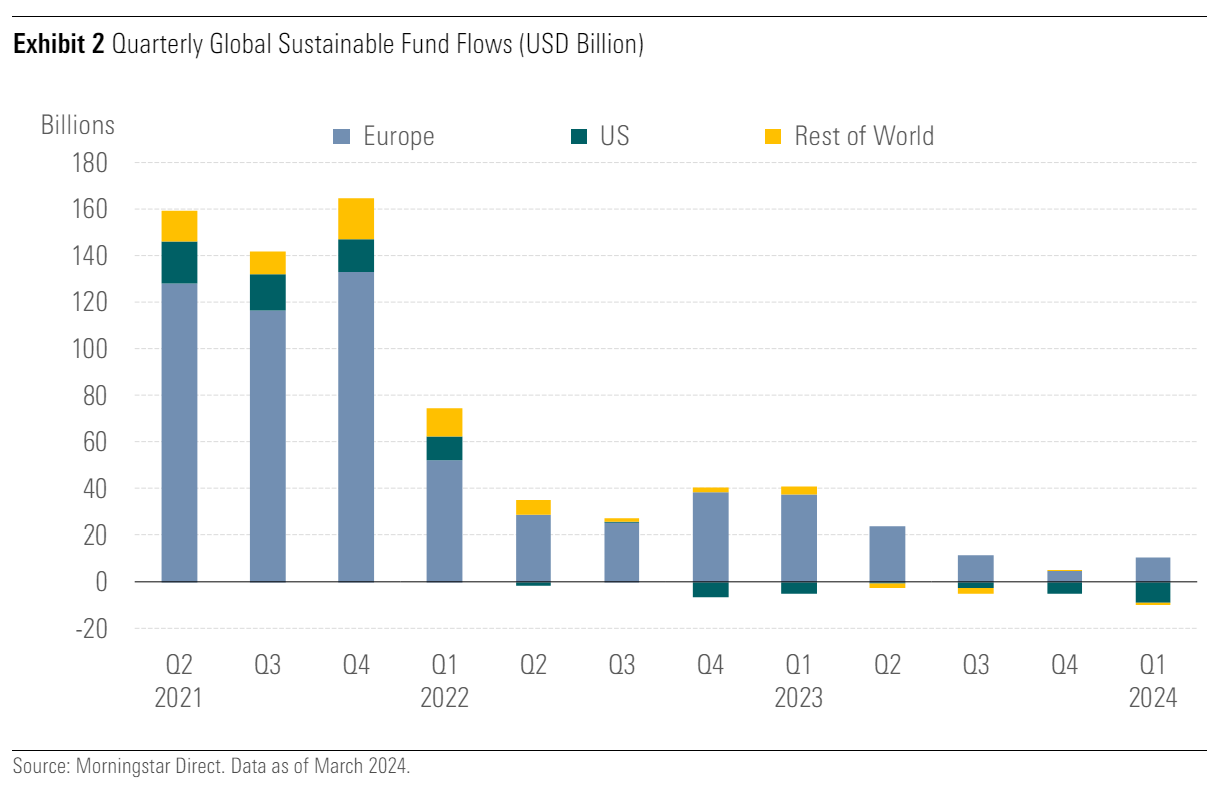The height and width of the screenshot is (790, 1228).
Task: Click the Exhibit 2 title text
Action: (x=328, y=46)
